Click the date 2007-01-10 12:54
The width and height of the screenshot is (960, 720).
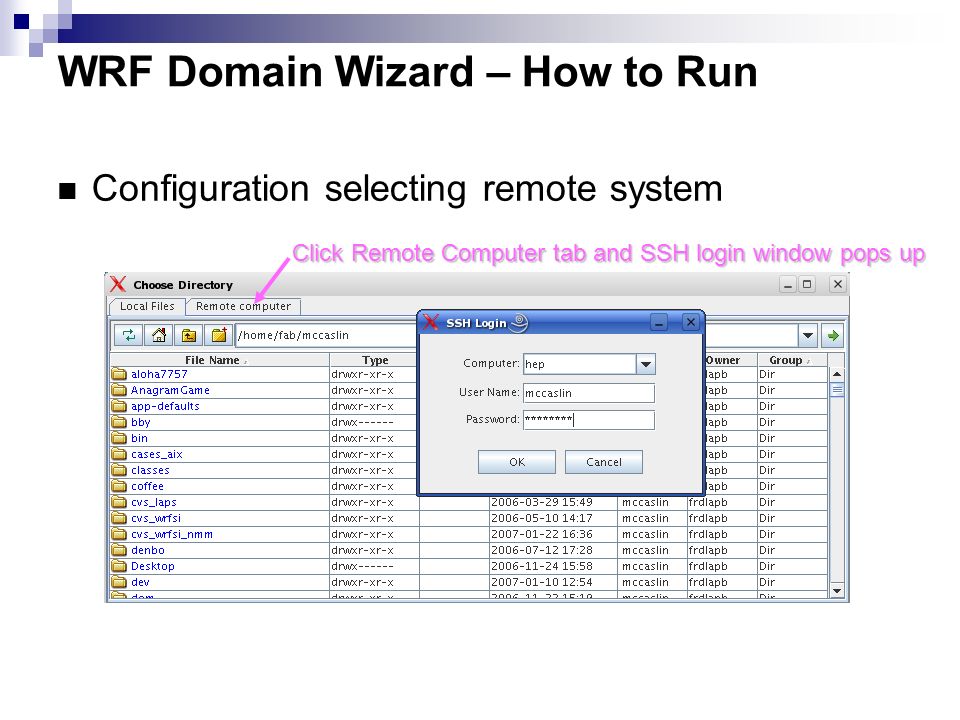[x=542, y=582]
